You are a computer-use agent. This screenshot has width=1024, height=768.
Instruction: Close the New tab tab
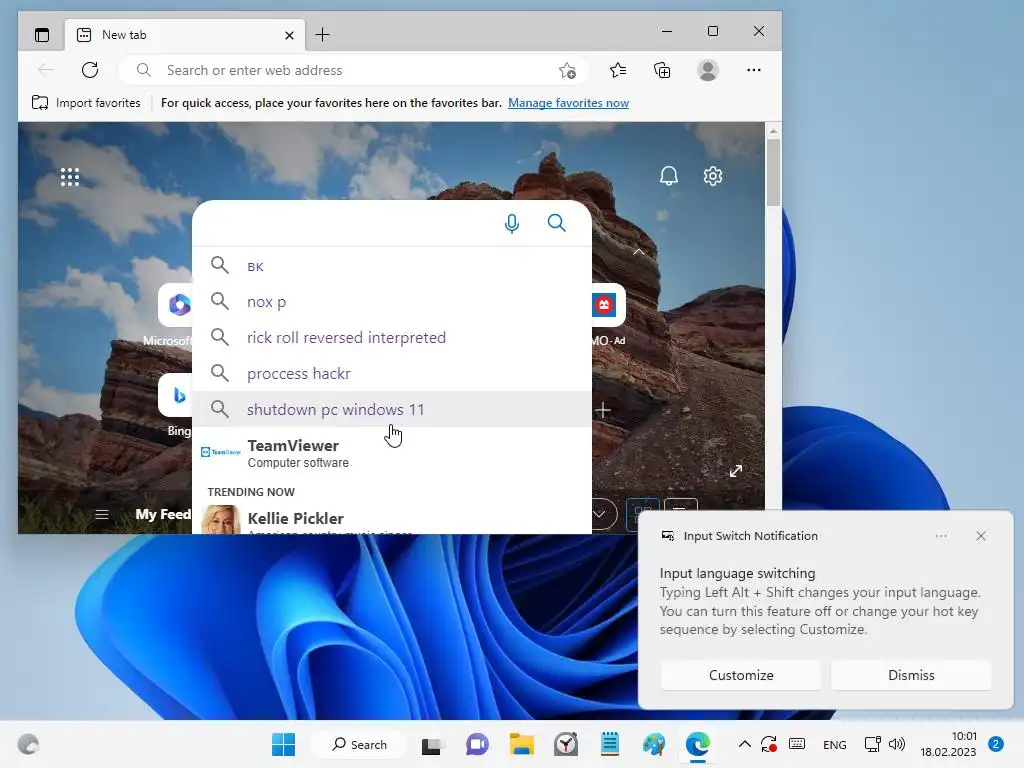[x=289, y=35]
